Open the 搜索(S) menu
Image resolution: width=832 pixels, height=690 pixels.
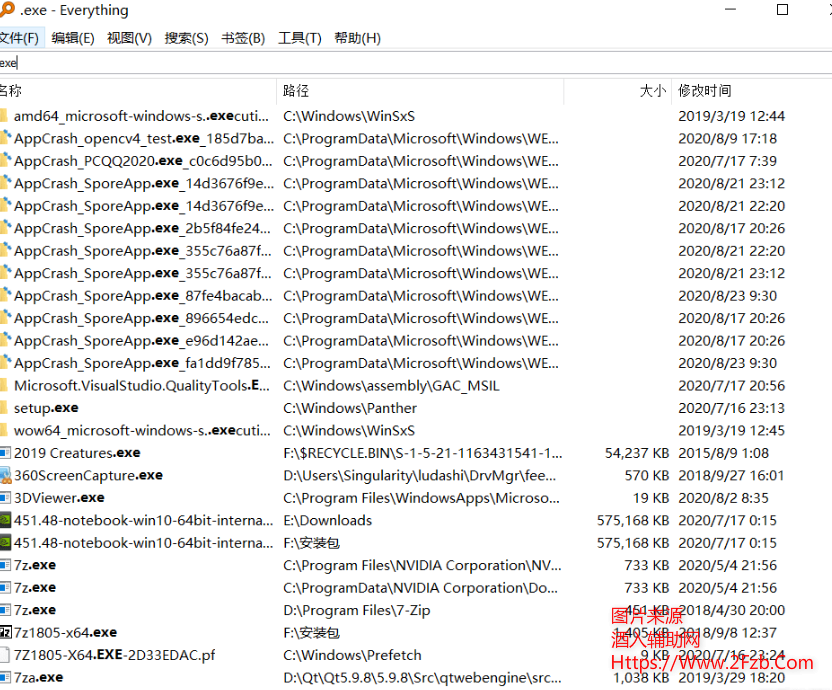coord(186,38)
